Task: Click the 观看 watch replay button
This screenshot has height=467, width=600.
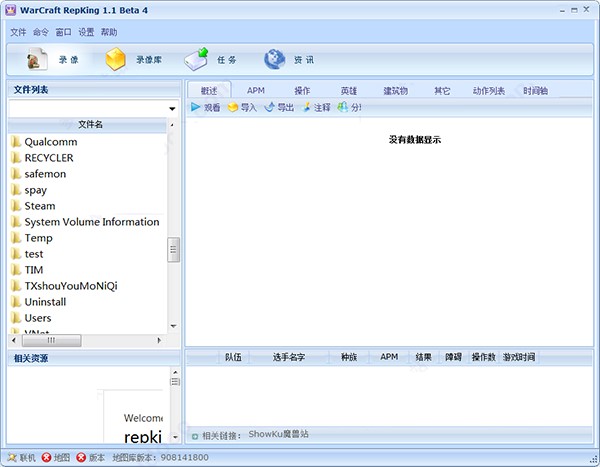Action: pyautogui.click(x=205, y=108)
